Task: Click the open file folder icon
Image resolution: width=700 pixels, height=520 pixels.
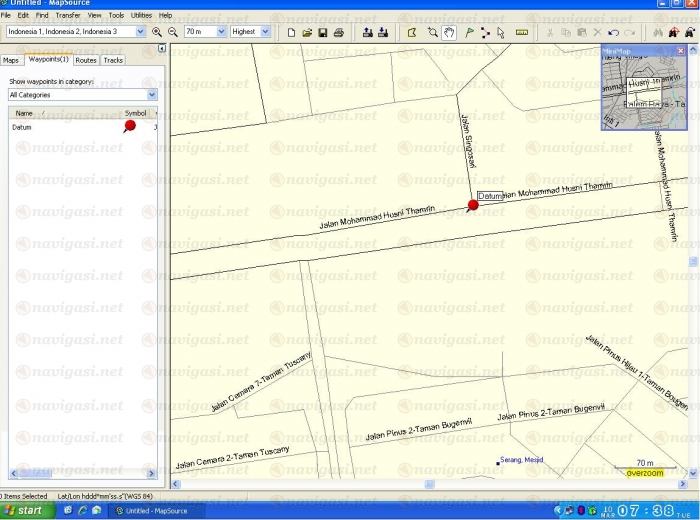Action: pos(307,32)
